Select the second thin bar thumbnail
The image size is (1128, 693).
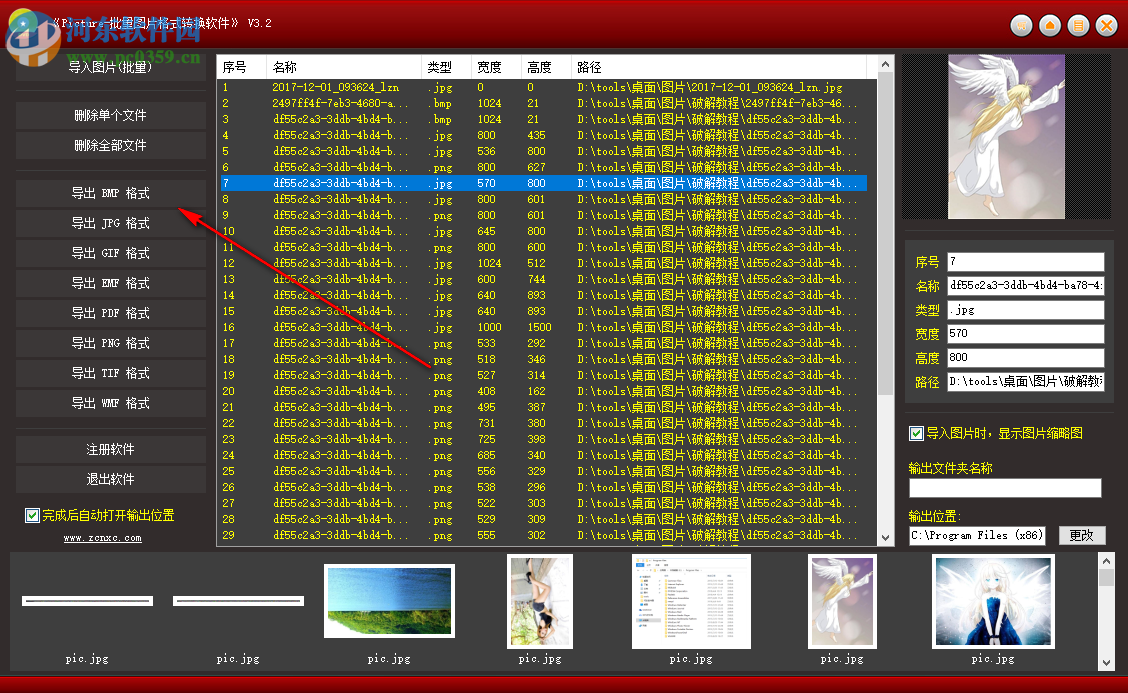pos(238,601)
